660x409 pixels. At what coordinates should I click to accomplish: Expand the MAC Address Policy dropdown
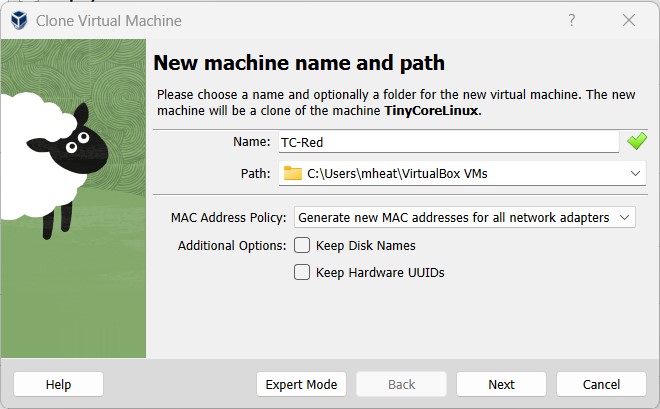click(465, 217)
